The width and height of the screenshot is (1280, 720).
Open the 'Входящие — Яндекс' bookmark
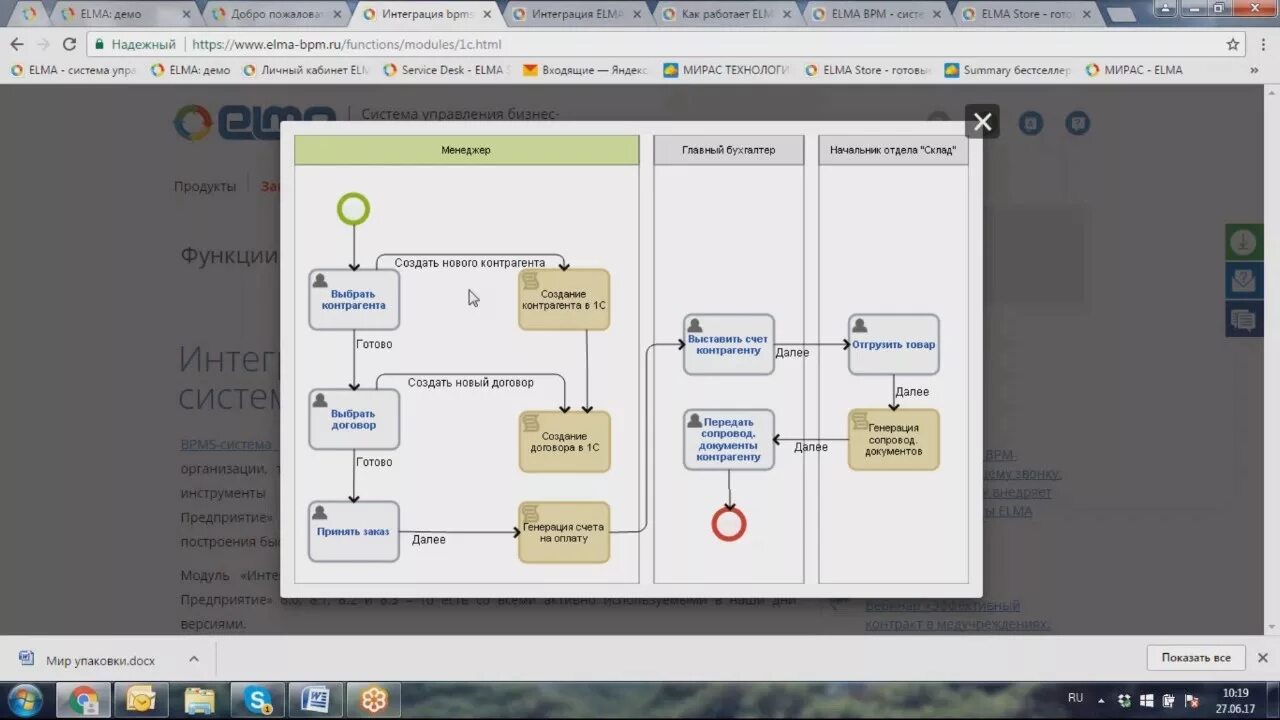pyautogui.click(x=586, y=70)
